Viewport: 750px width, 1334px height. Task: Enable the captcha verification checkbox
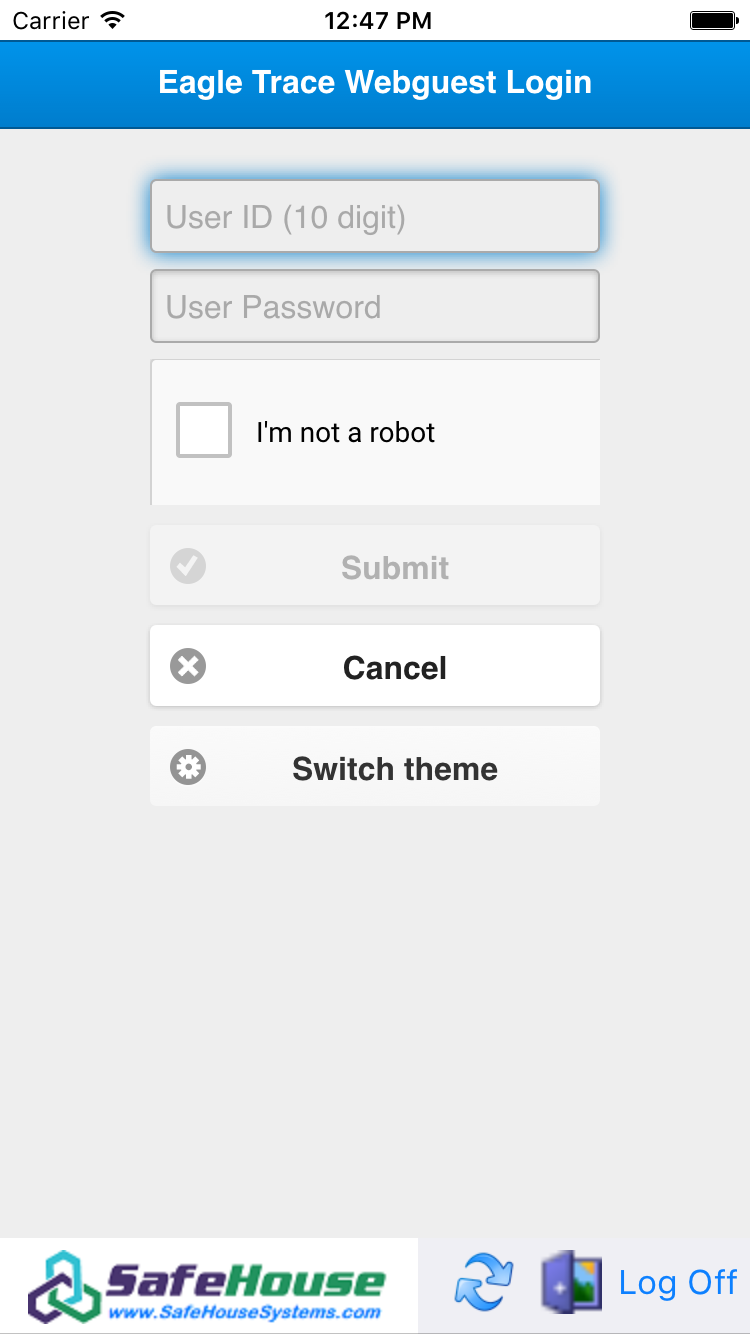(203, 429)
